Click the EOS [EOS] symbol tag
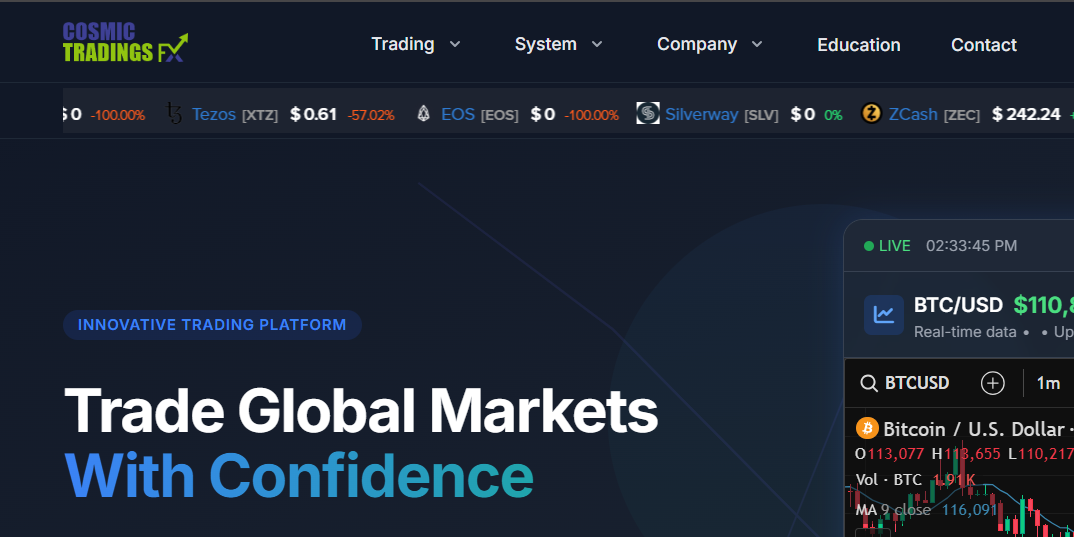 [499, 115]
